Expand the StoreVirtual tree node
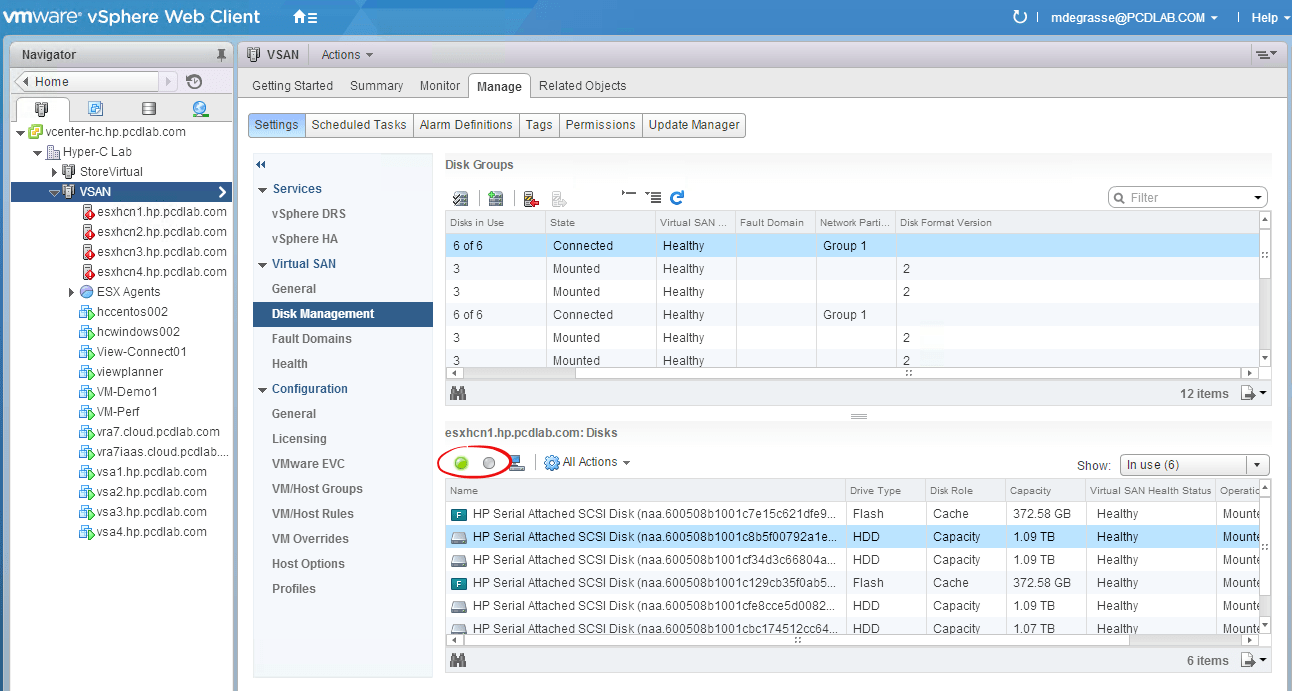This screenshot has height=691, width=1292. tap(55, 172)
